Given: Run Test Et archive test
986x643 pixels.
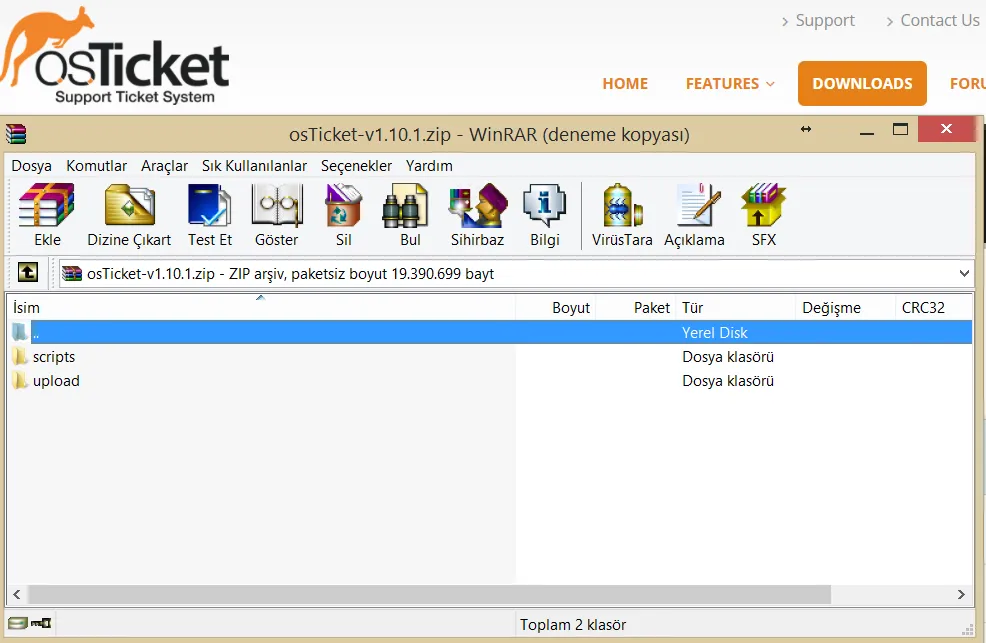Looking at the screenshot, I should coord(209,206).
